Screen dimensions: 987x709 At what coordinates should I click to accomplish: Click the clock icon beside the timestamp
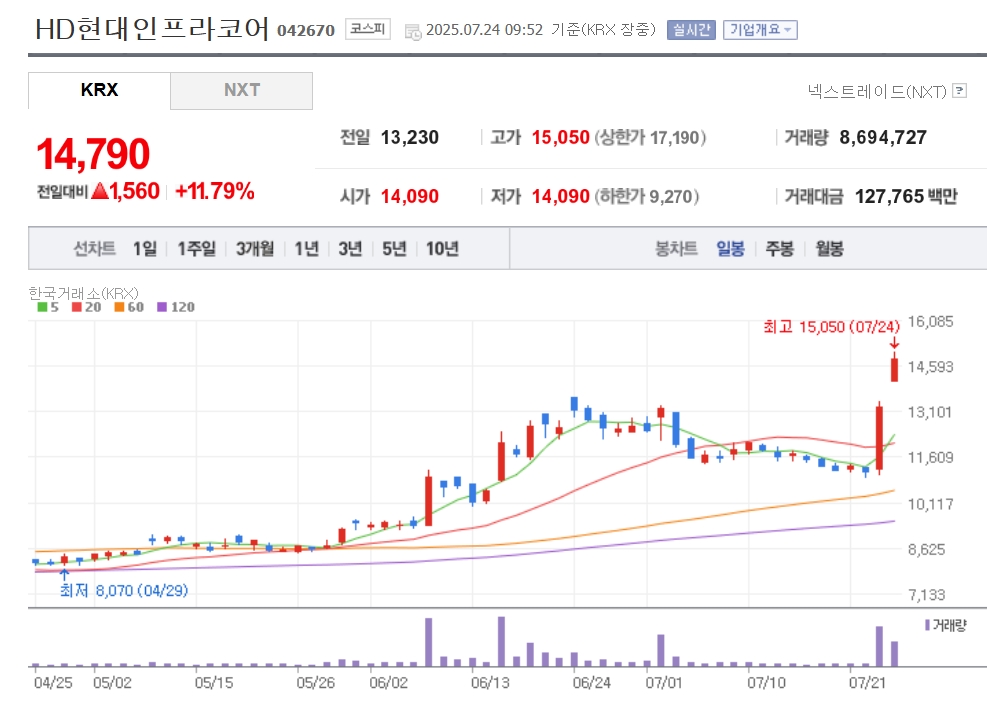coord(413,31)
